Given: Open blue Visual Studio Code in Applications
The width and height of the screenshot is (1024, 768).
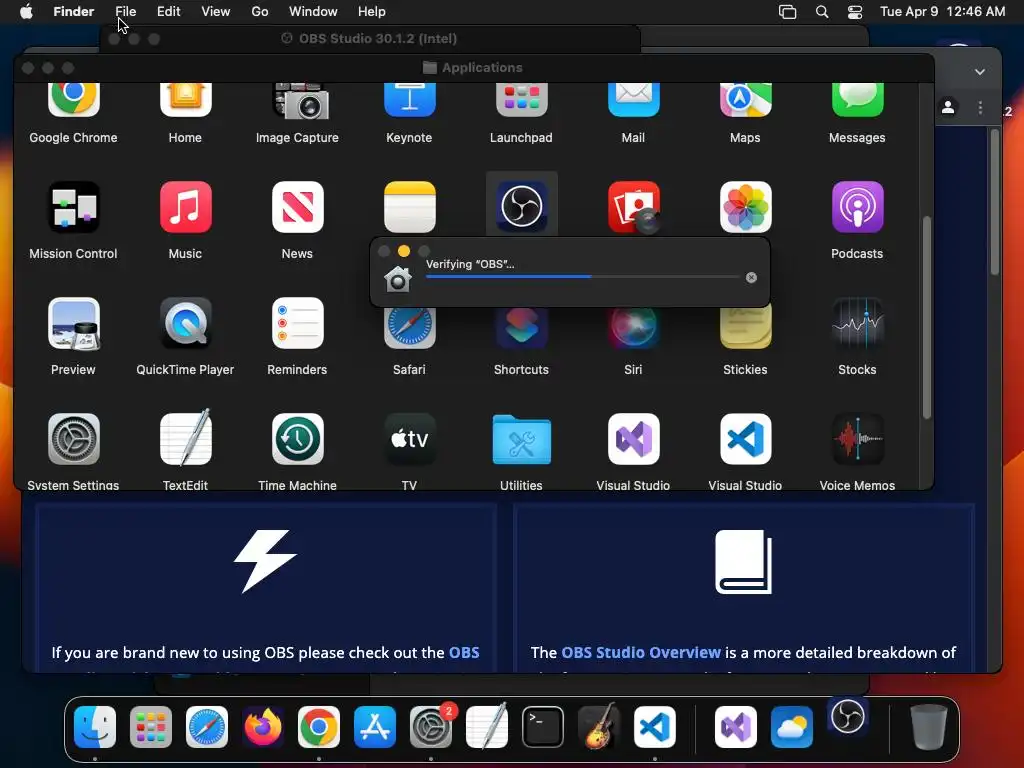Looking at the screenshot, I should click(x=745, y=440).
